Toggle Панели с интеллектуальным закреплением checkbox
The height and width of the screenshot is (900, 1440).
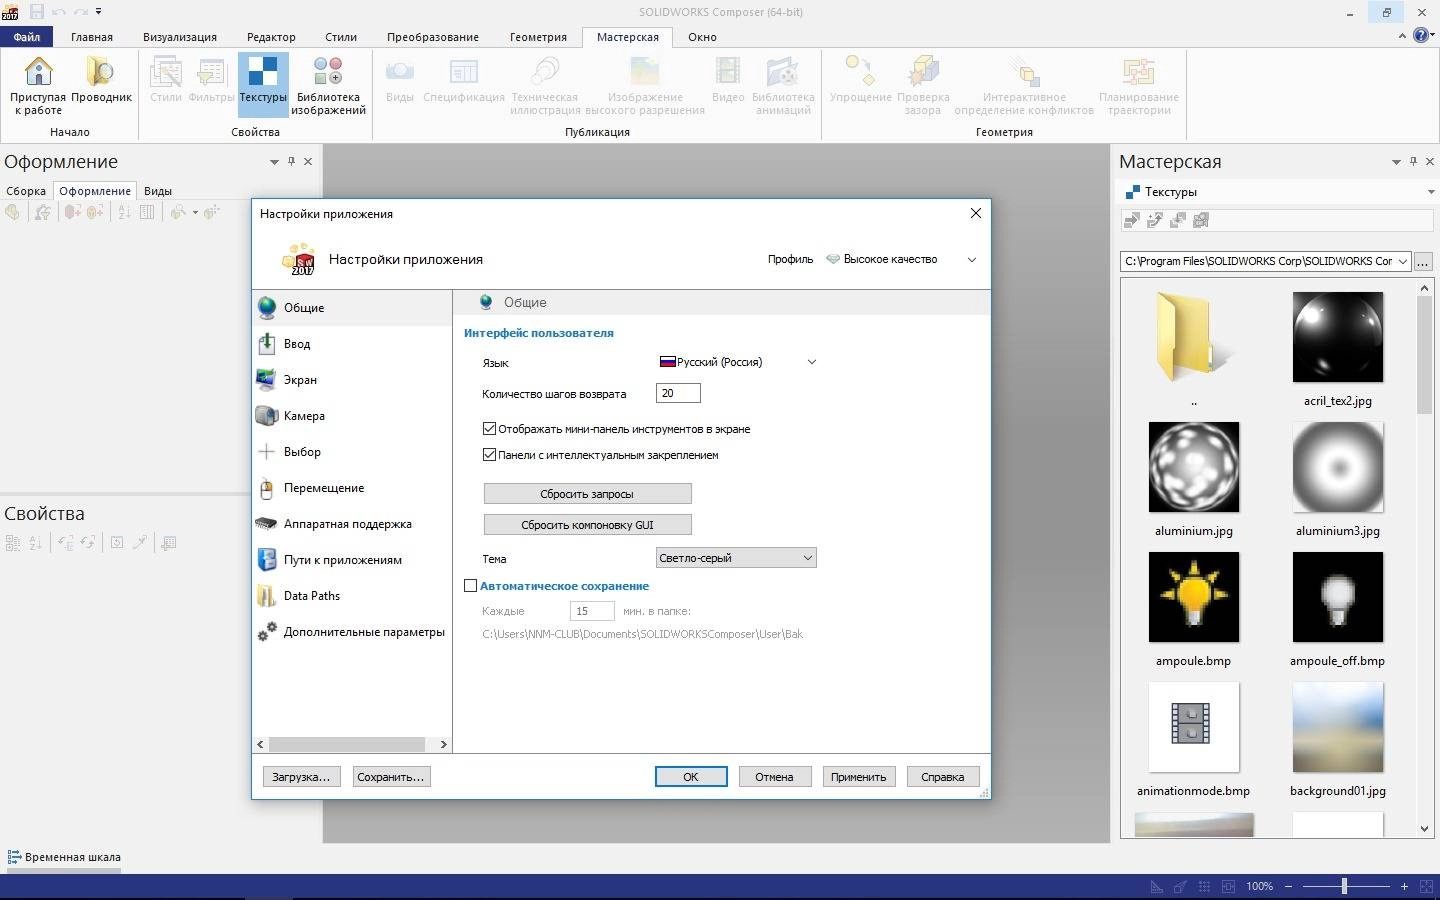pos(489,454)
